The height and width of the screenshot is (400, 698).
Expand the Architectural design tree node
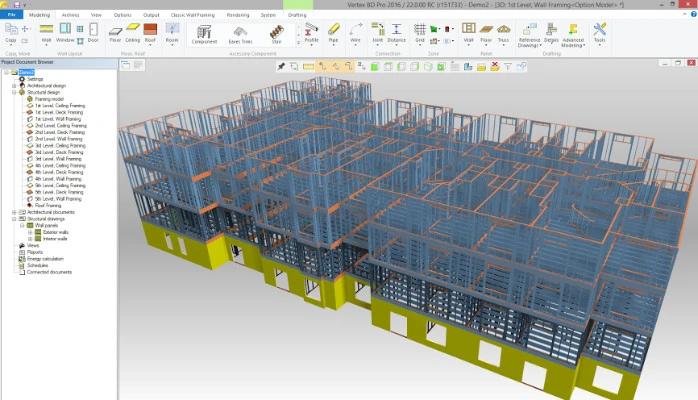click(x=14, y=85)
